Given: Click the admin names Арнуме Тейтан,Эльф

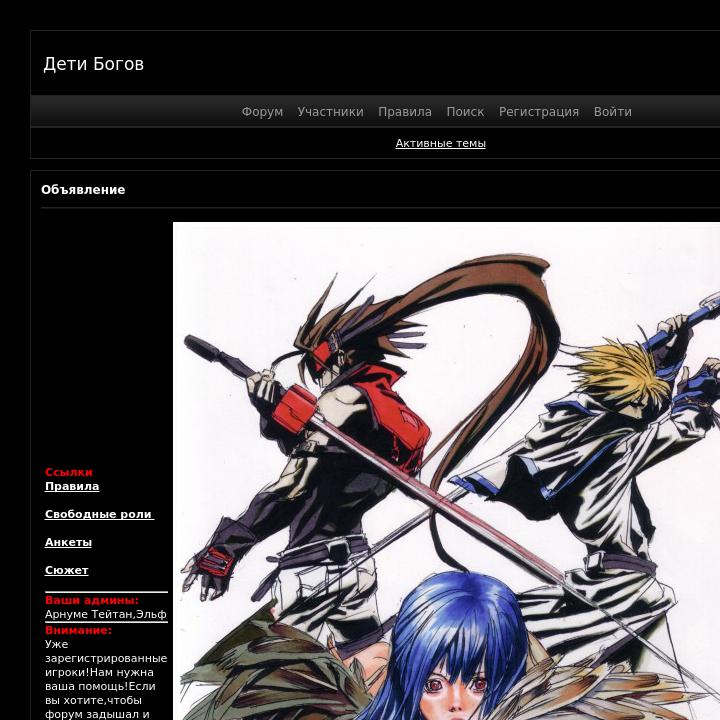Looking at the screenshot, I should click(x=106, y=614).
